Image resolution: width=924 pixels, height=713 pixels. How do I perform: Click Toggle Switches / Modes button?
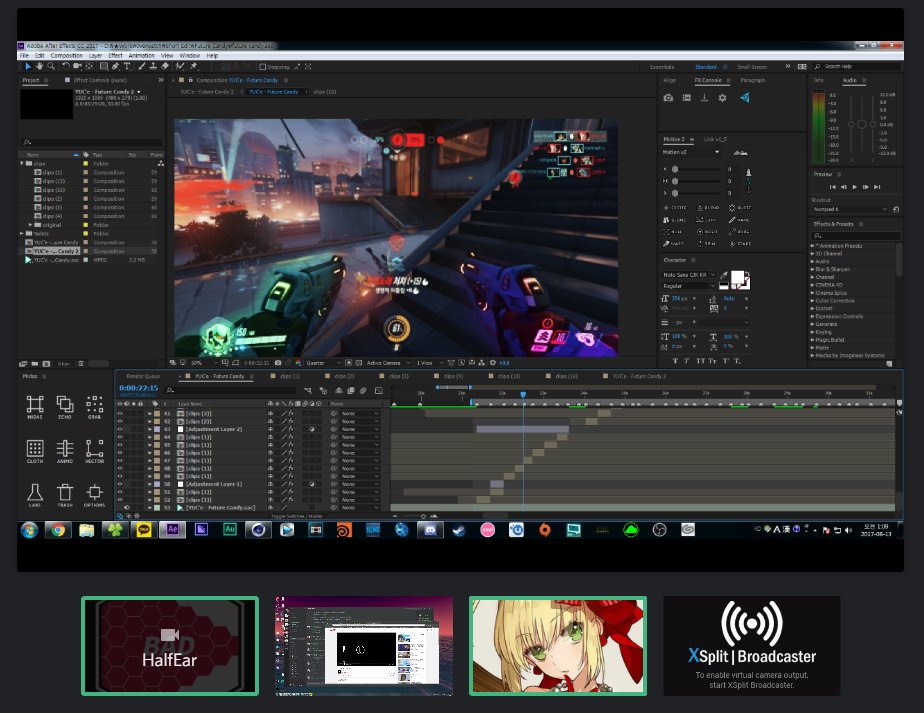click(x=296, y=516)
